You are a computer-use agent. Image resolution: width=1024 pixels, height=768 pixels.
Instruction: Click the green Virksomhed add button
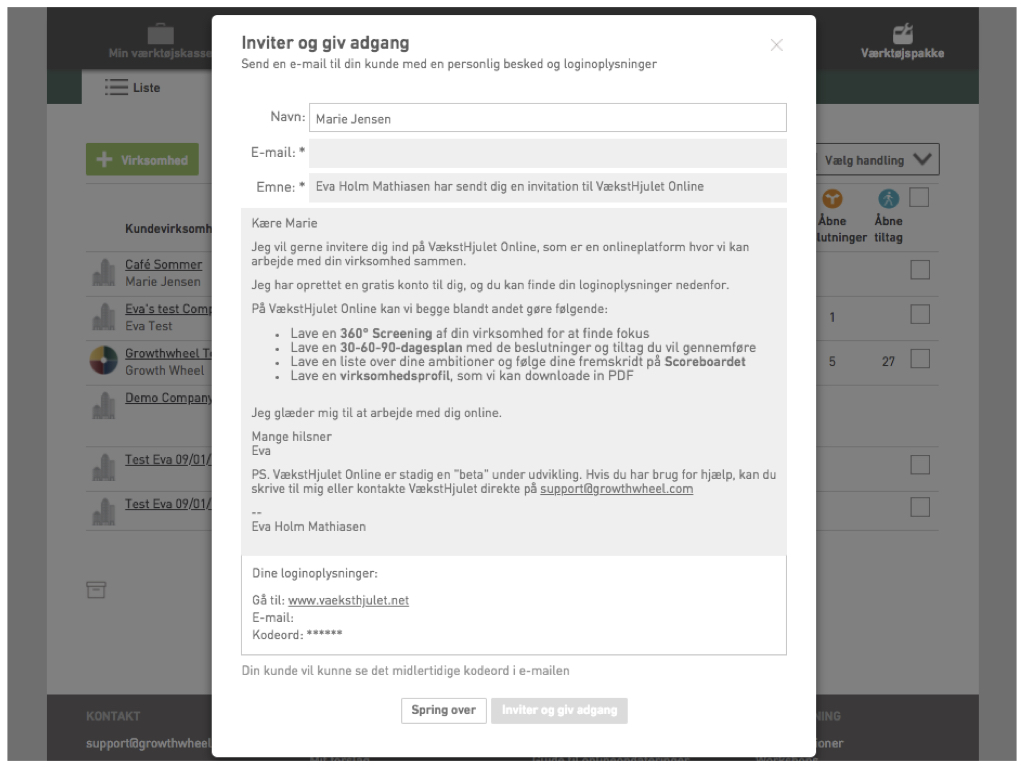(x=142, y=159)
